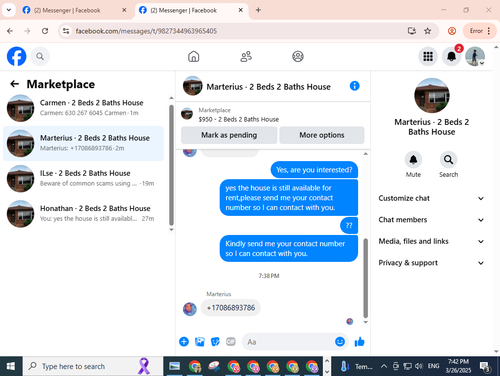The height and width of the screenshot is (376, 500).
Task: Open ILse 2 Beds 2 Baths conversation
Action: coord(83,178)
